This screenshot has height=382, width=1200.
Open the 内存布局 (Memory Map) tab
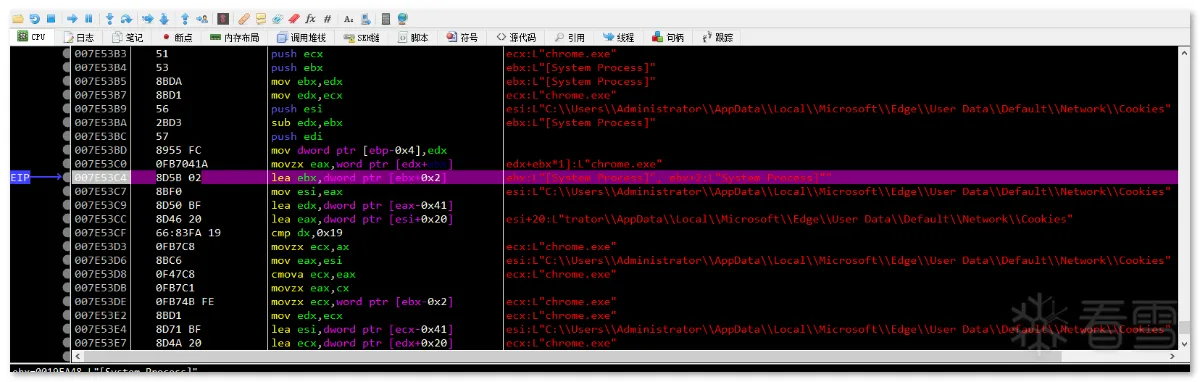235,37
